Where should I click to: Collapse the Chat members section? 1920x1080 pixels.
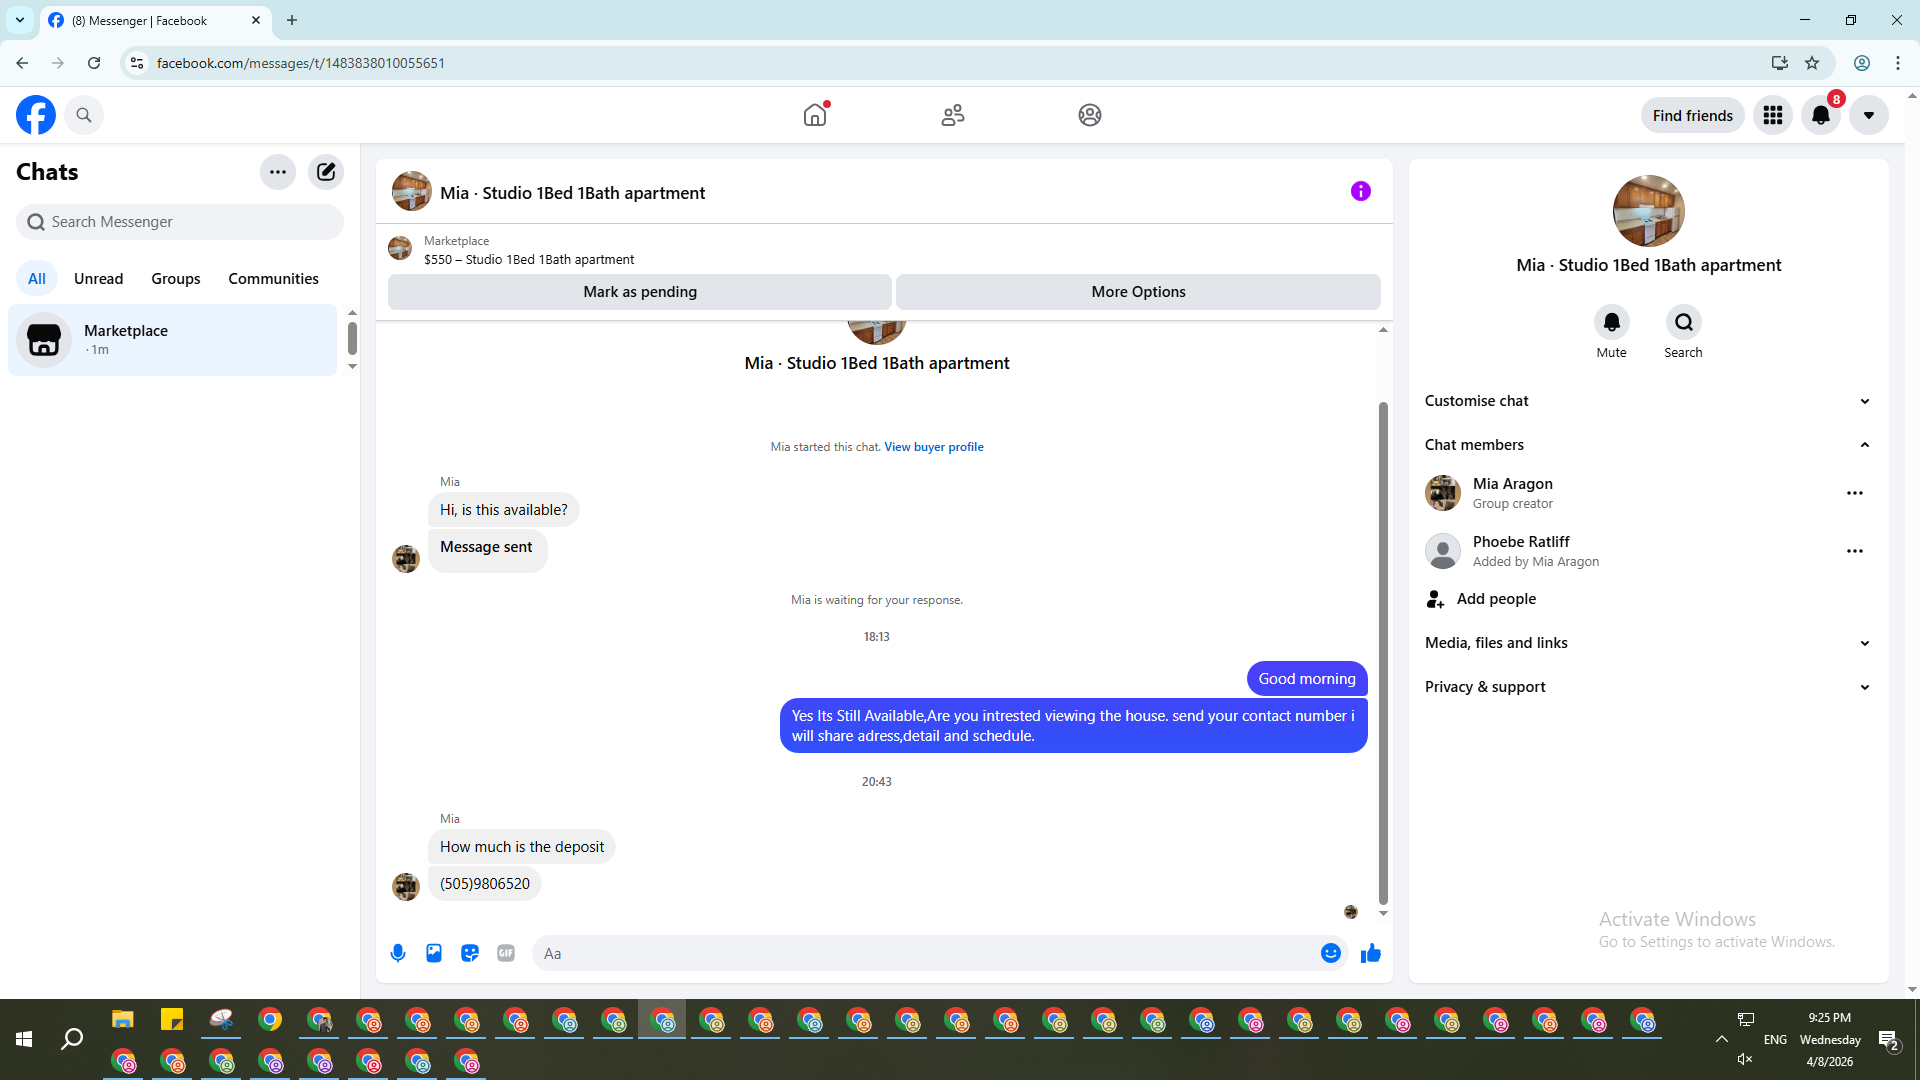coord(1647,445)
